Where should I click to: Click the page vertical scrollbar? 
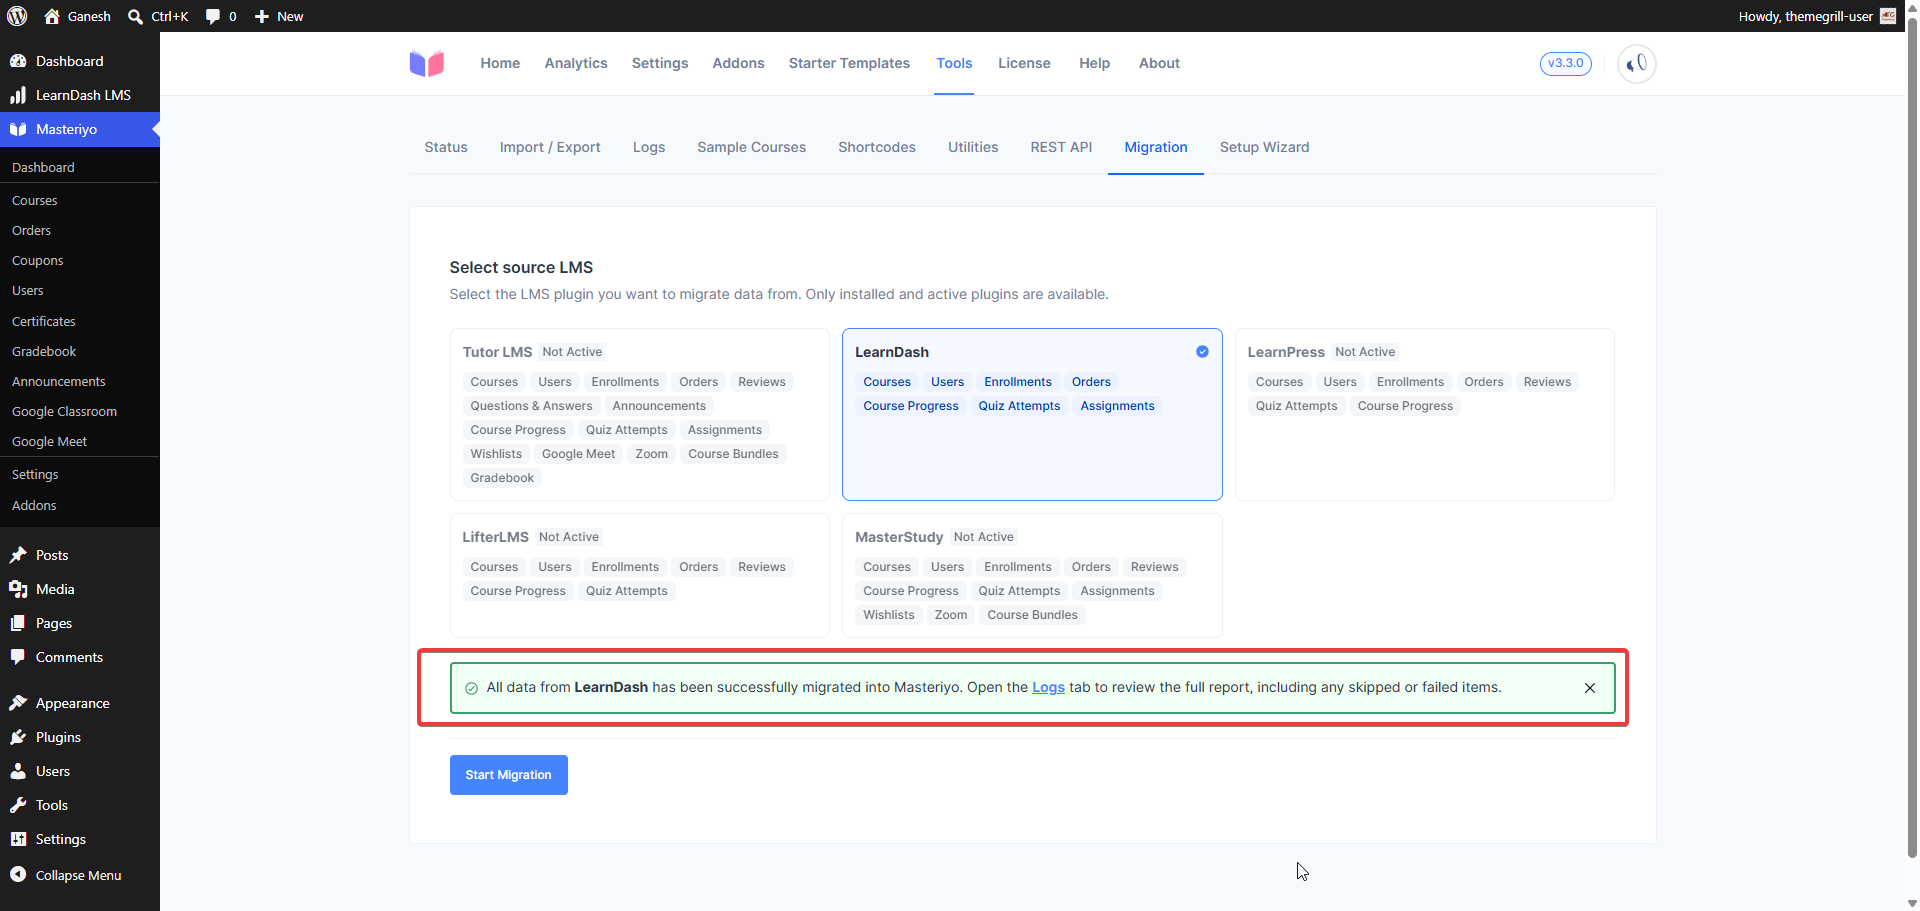[1912, 440]
